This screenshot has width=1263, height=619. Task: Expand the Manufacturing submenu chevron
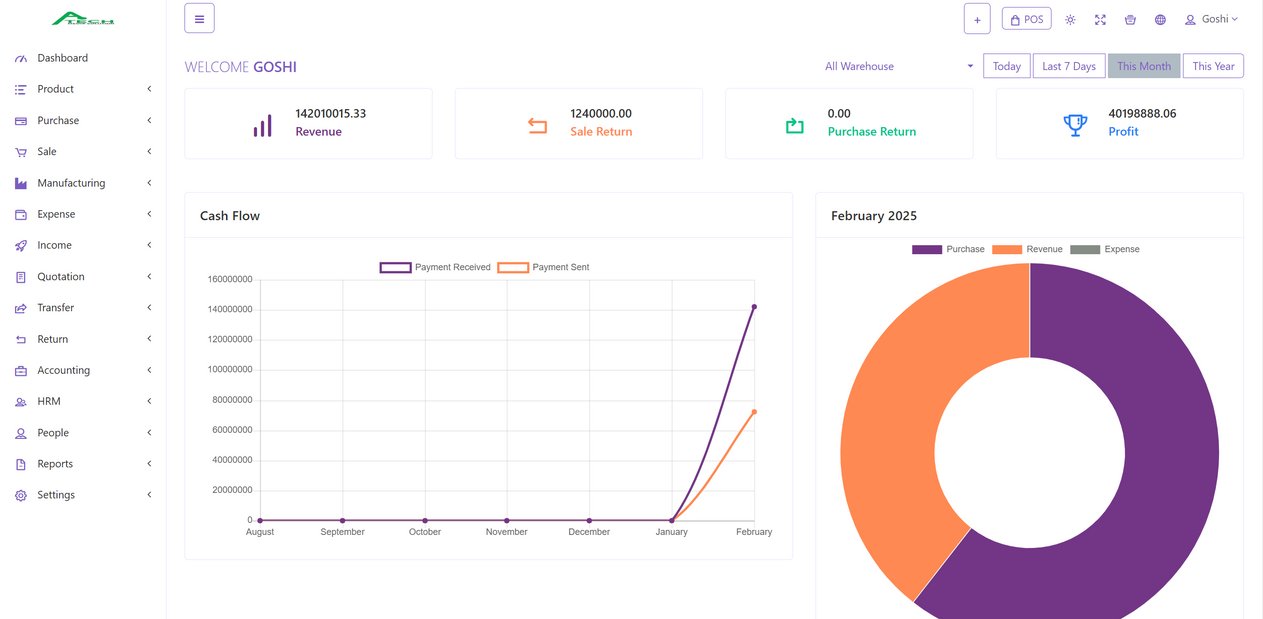[149, 183]
